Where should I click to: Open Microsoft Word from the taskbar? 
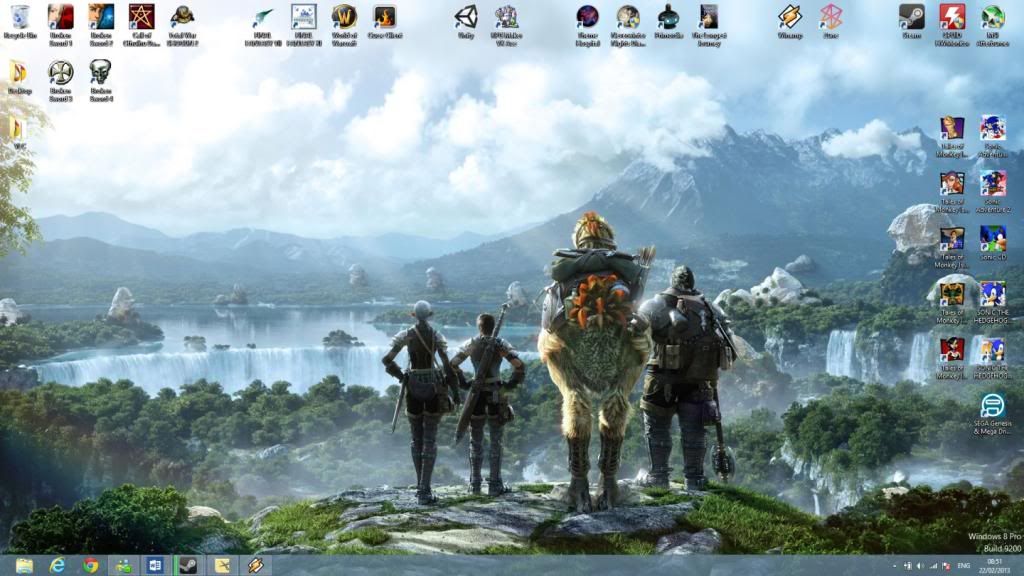[x=156, y=566]
